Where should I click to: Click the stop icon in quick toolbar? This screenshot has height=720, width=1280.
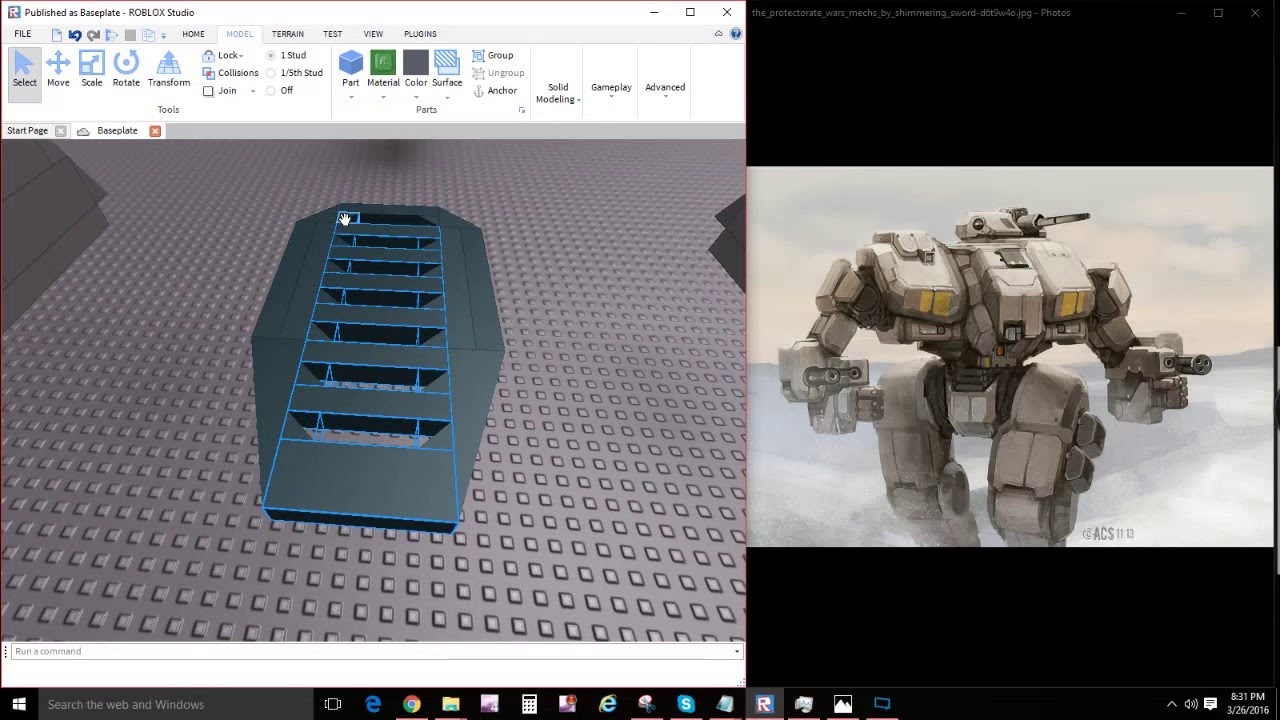pyautogui.click(x=130, y=35)
